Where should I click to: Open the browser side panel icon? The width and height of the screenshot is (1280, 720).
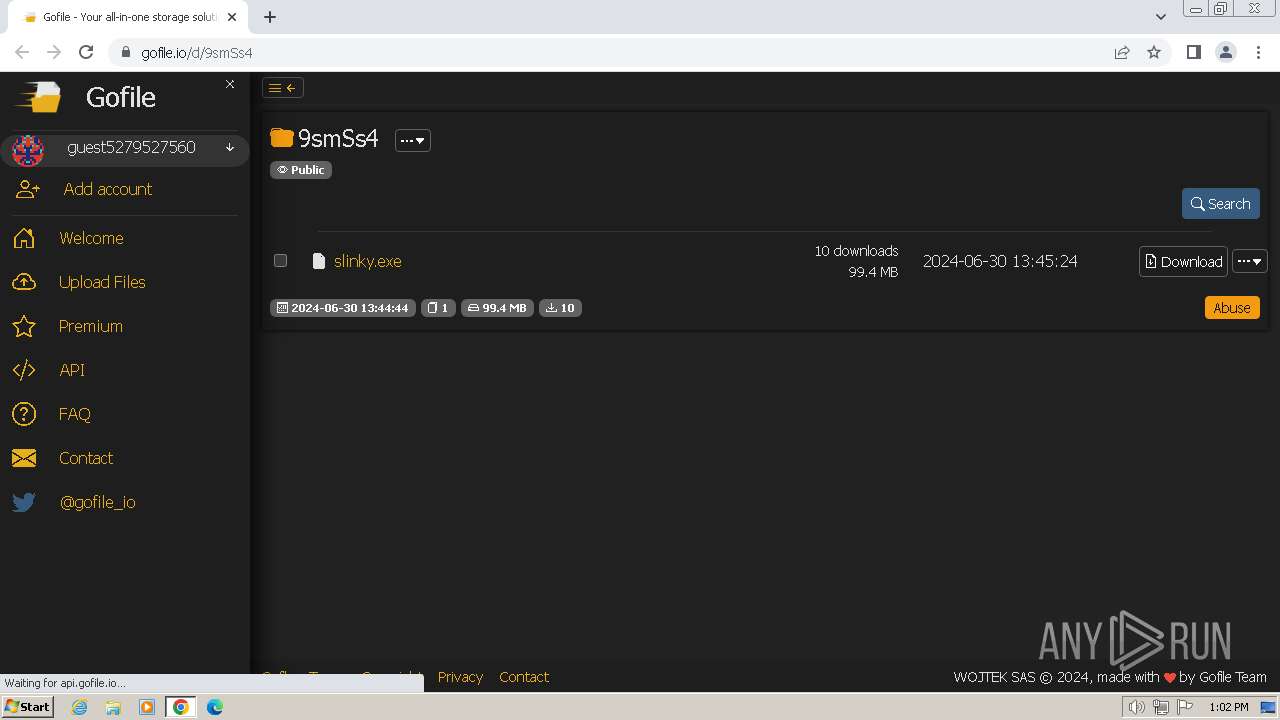click(1193, 53)
